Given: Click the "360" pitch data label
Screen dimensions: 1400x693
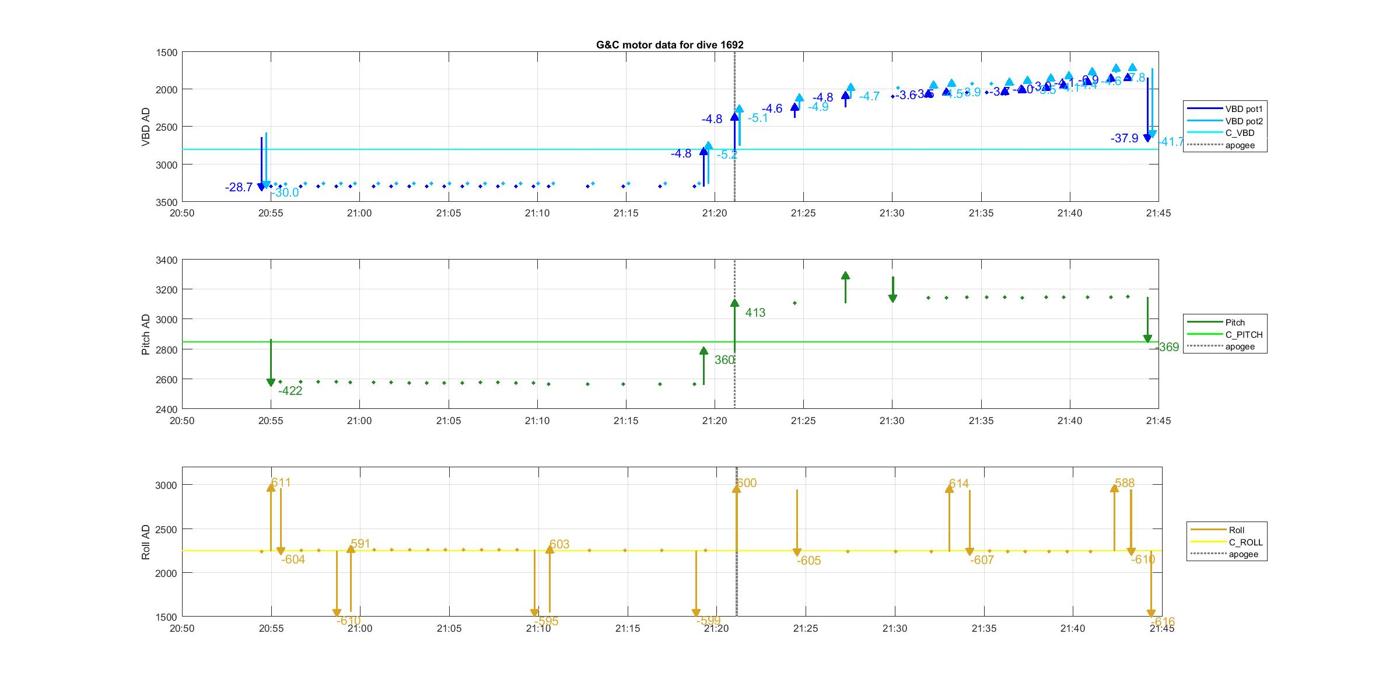Looking at the screenshot, I should (x=724, y=360).
